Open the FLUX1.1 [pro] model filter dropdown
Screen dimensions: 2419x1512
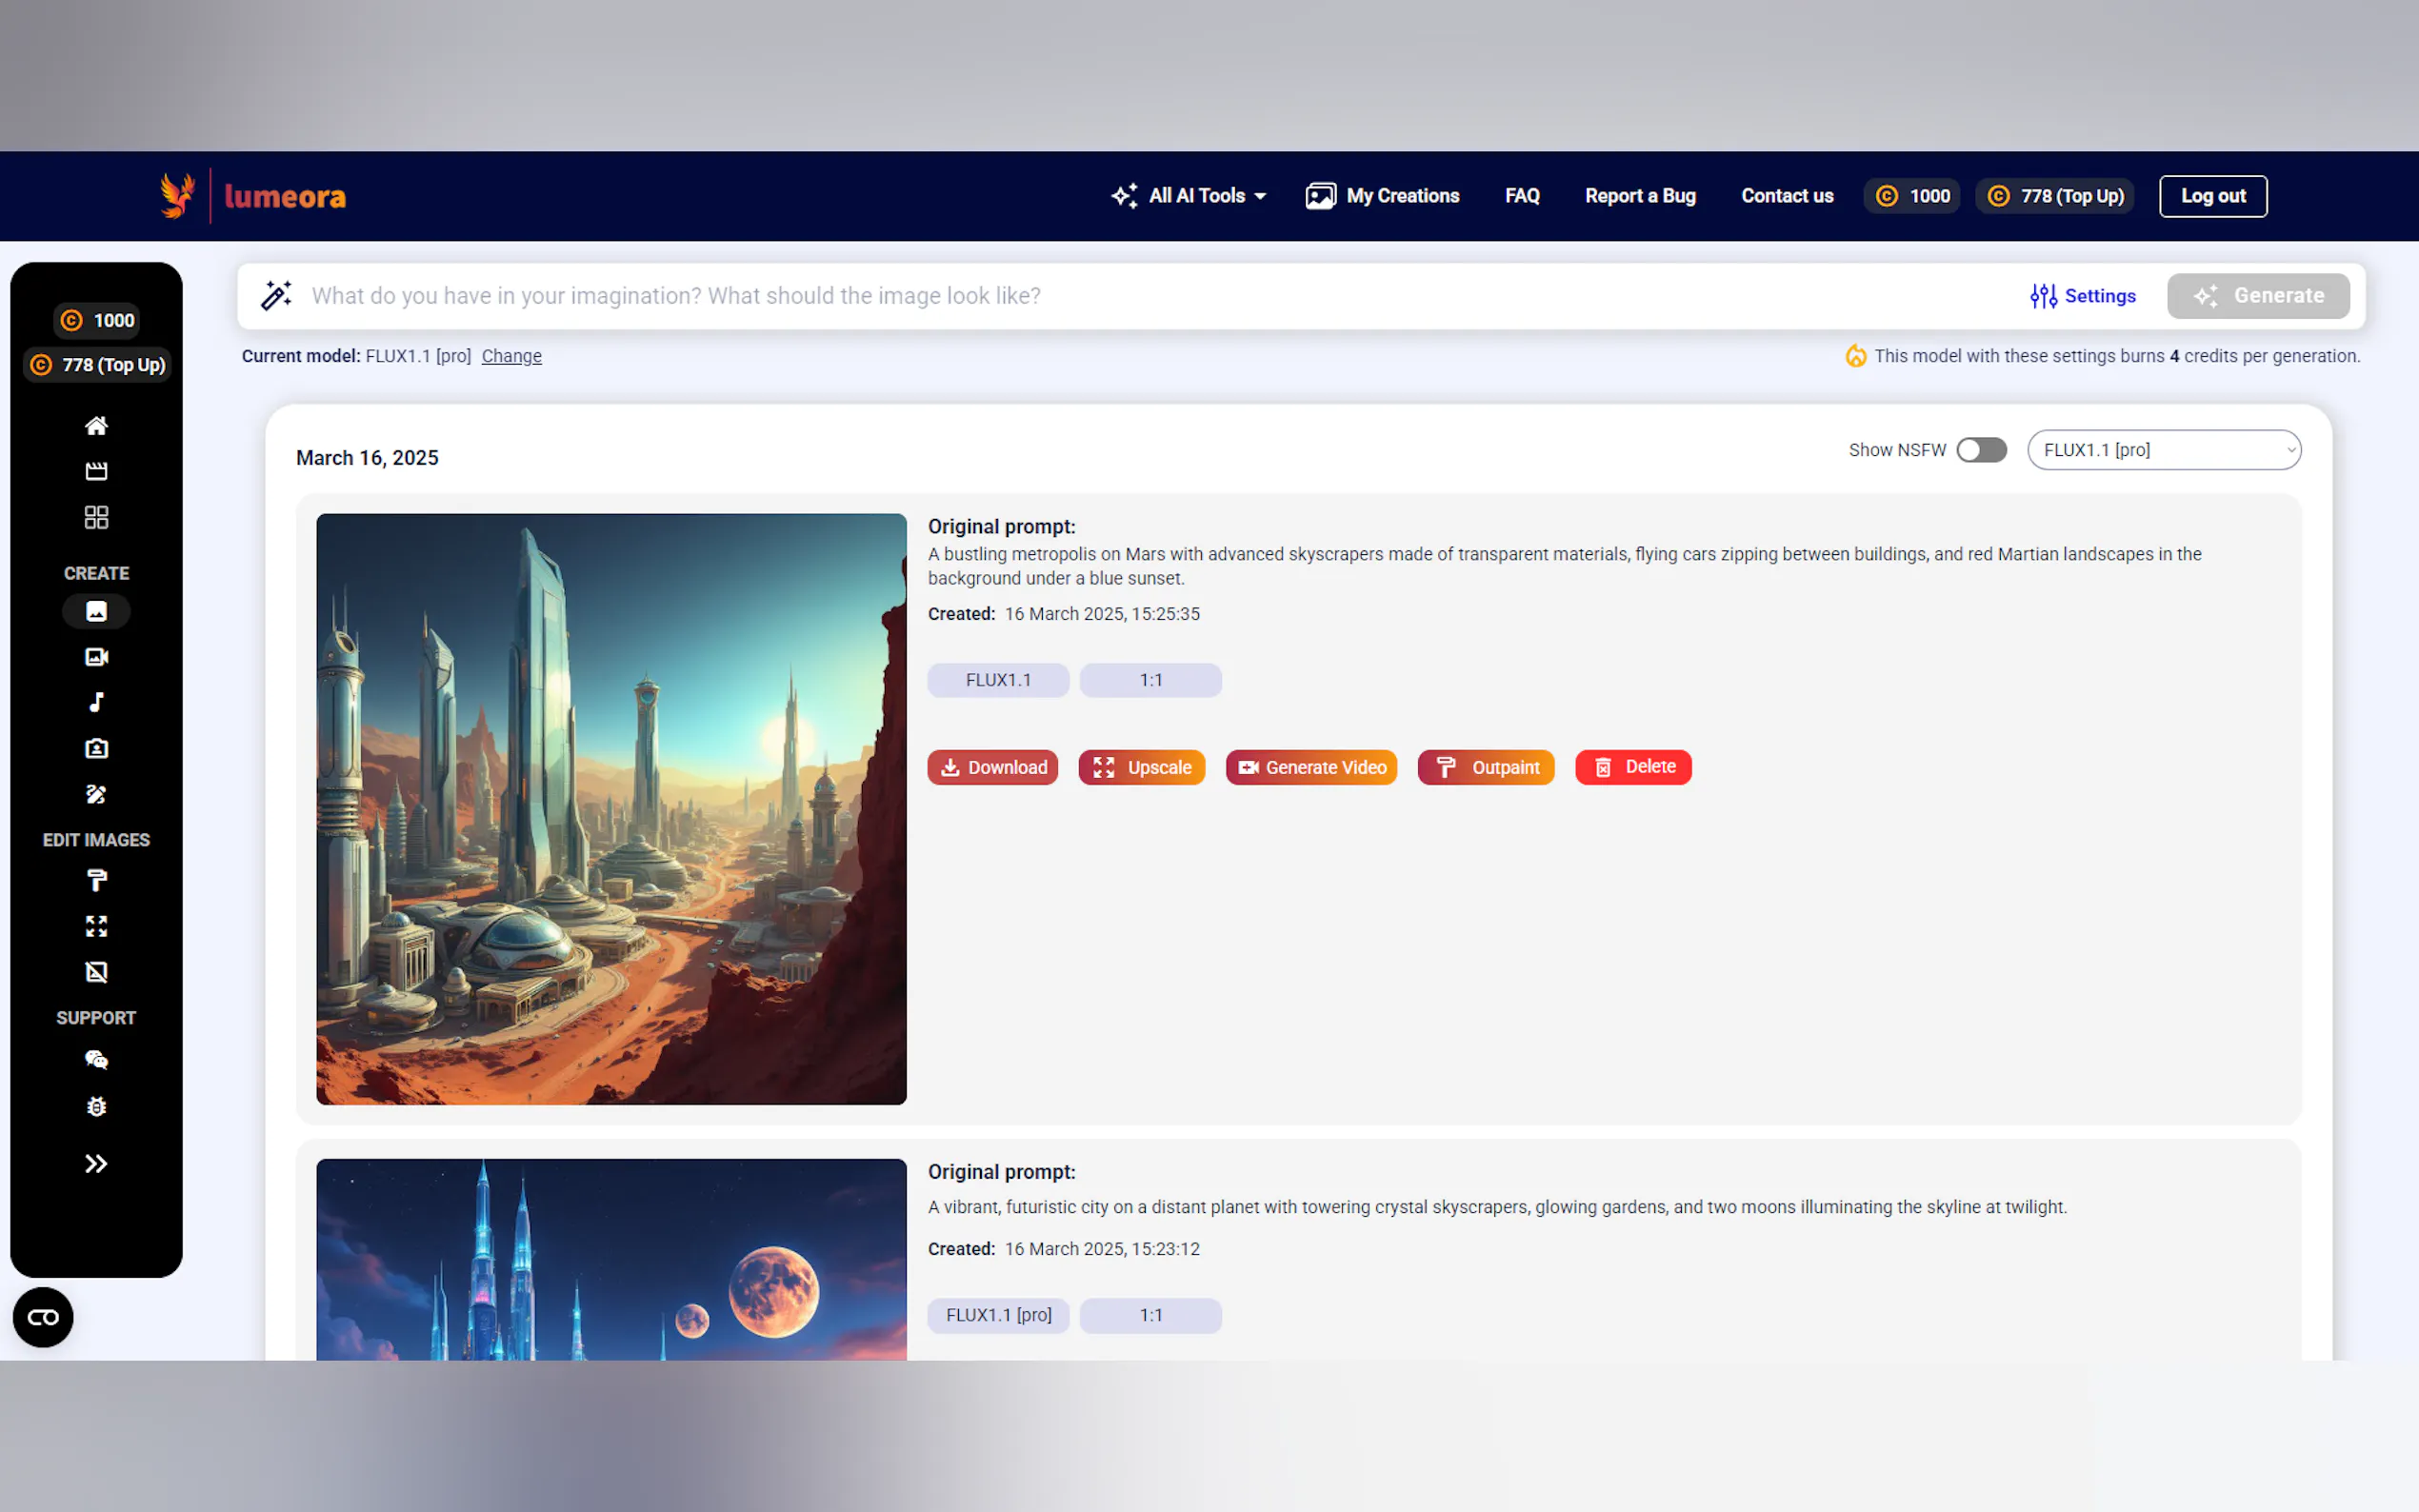coord(2163,450)
